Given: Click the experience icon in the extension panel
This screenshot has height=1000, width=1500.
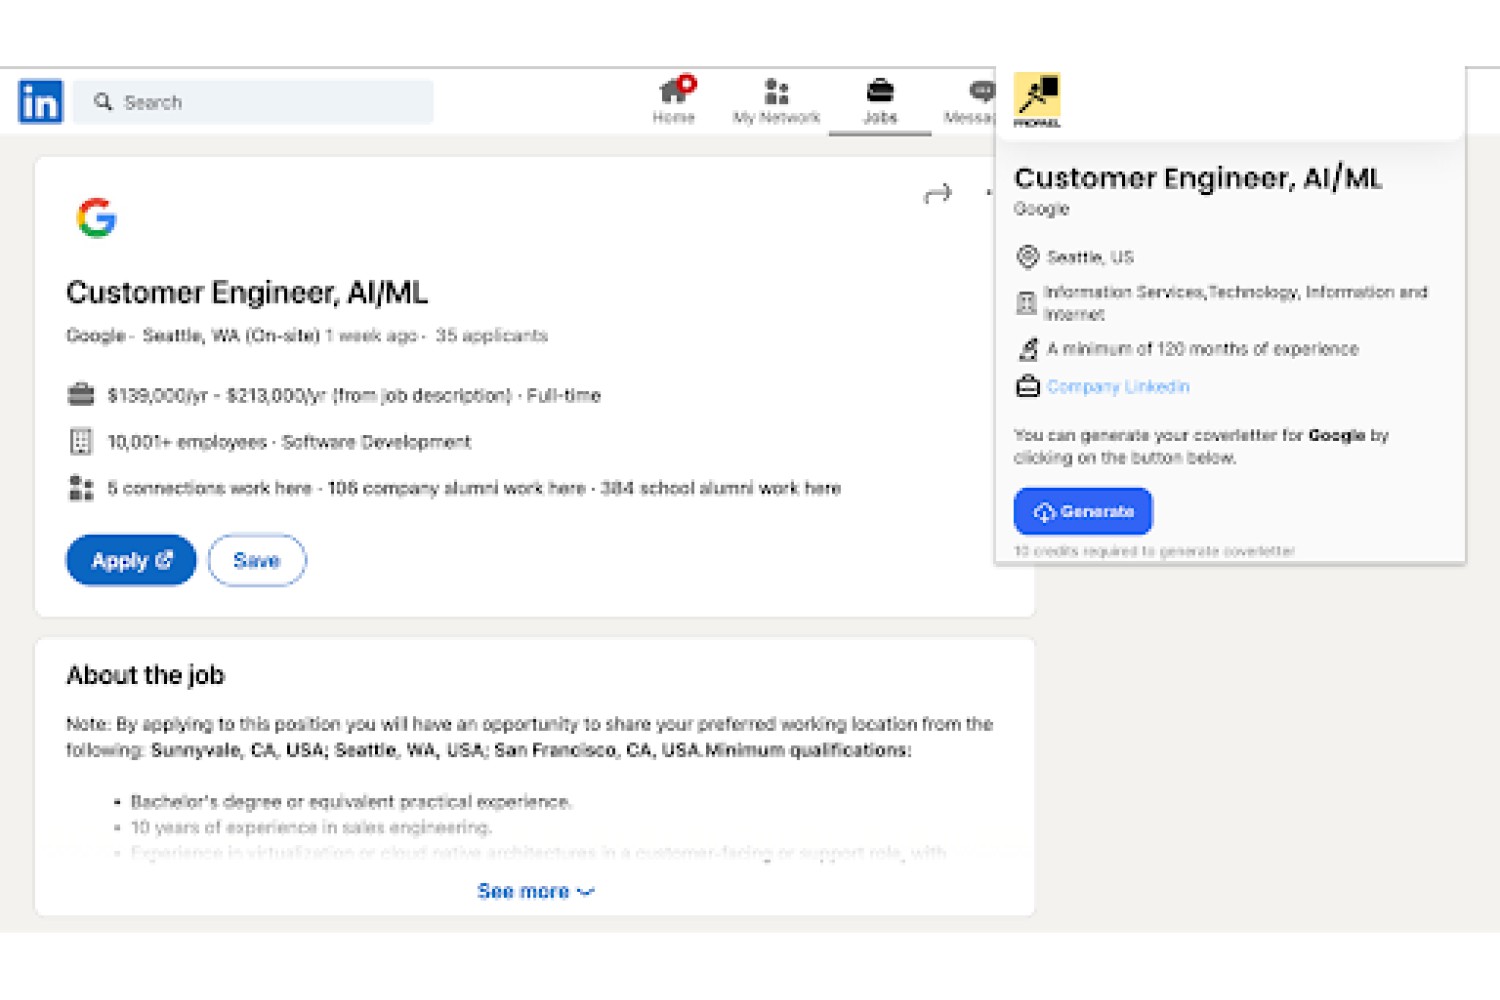Looking at the screenshot, I should (x=1028, y=349).
